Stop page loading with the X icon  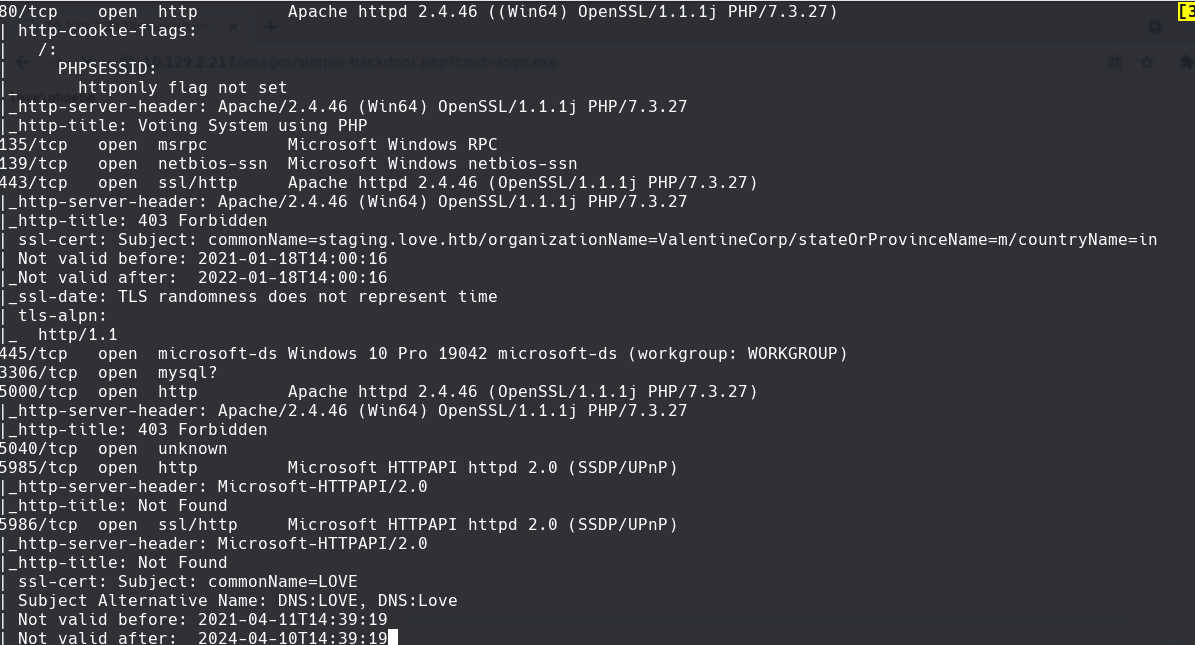(88, 61)
